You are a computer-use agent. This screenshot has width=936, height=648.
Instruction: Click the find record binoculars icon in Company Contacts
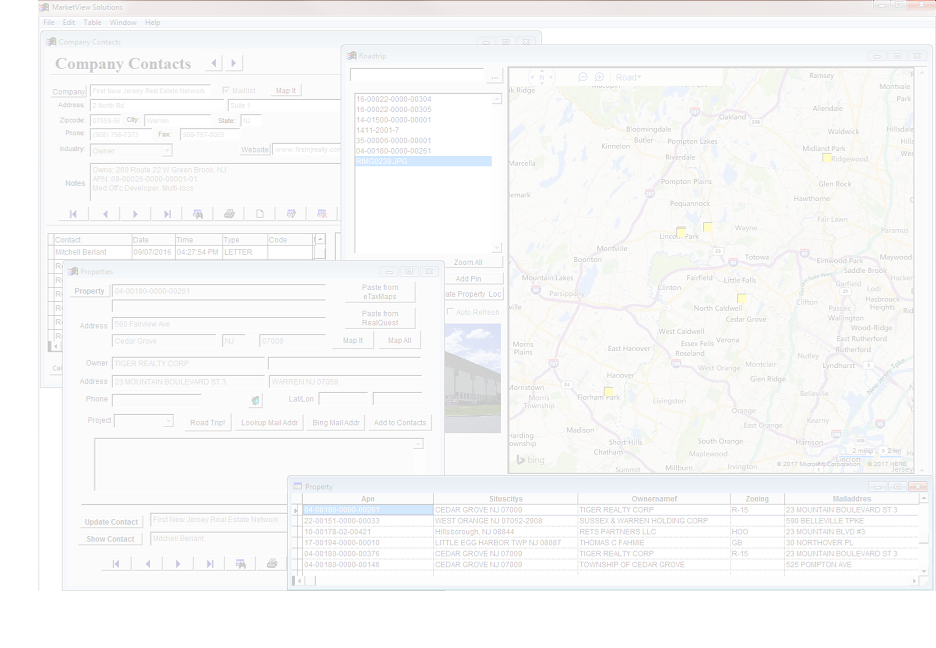(198, 214)
